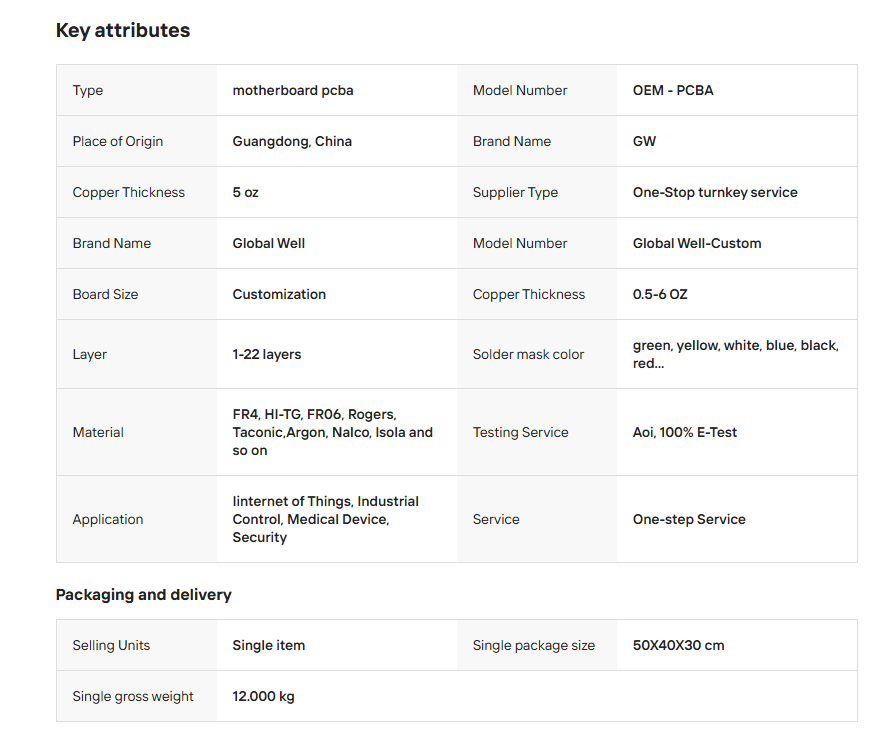Screen dimensions: 891x738
Task: Click the 'GW' brand name value
Action: coord(645,141)
